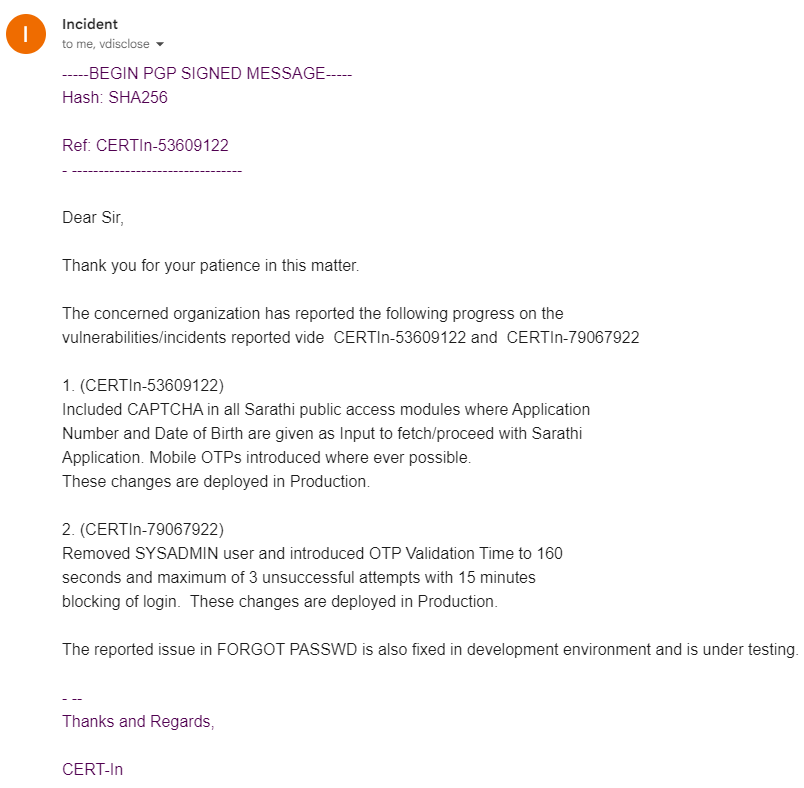804x788 pixels.
Task: Click the "Removed SYSADMIN user" line
Action: pyautogui.click(x=312, y=554)
